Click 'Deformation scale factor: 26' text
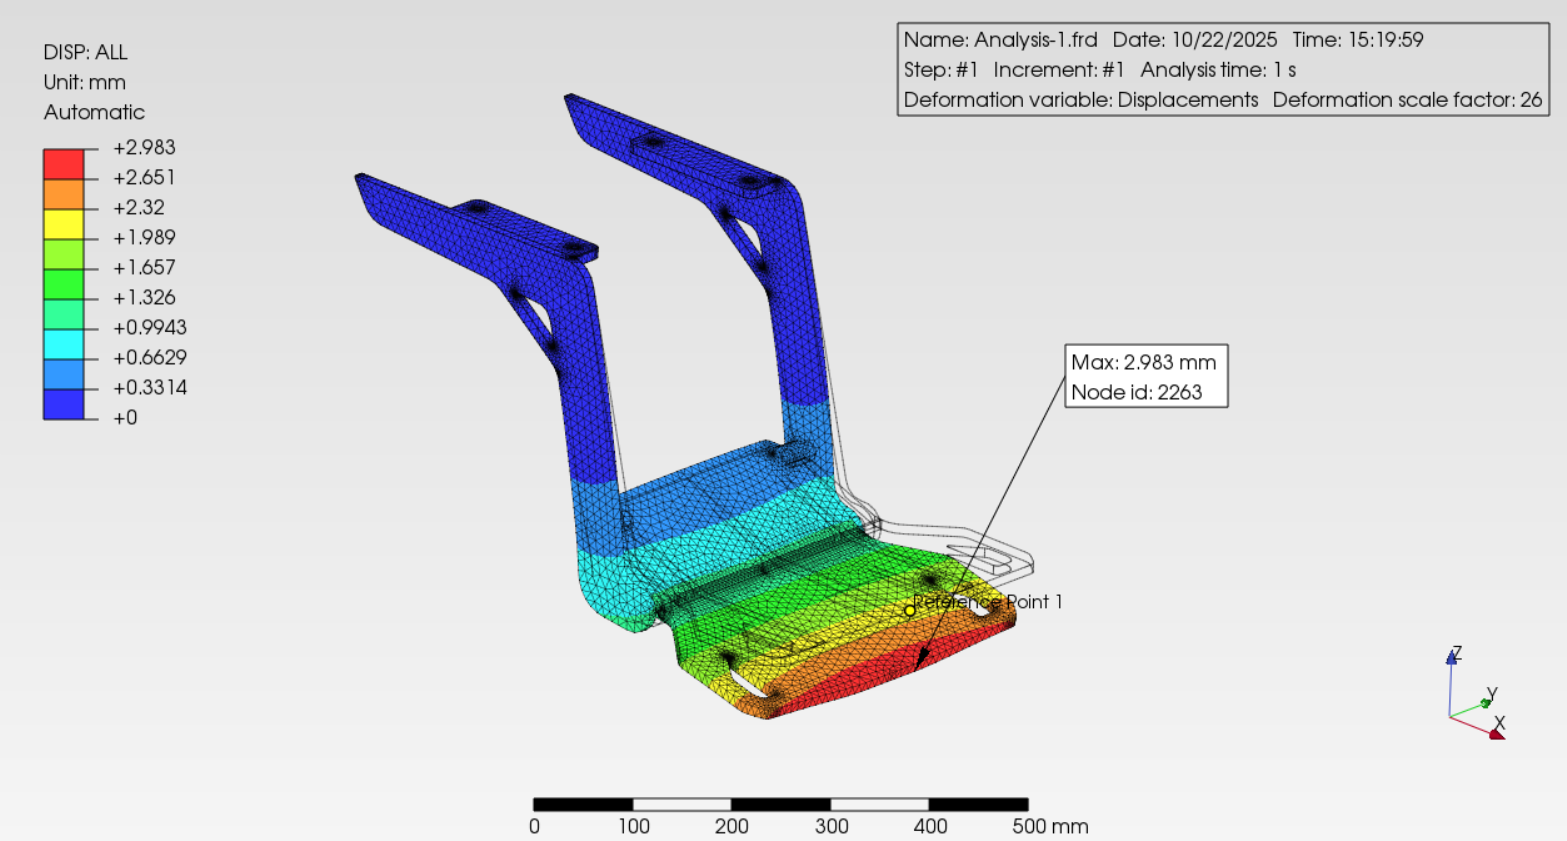Image resolution: width=1567 pixels, height=841 pixels. tap(1407, 100)
